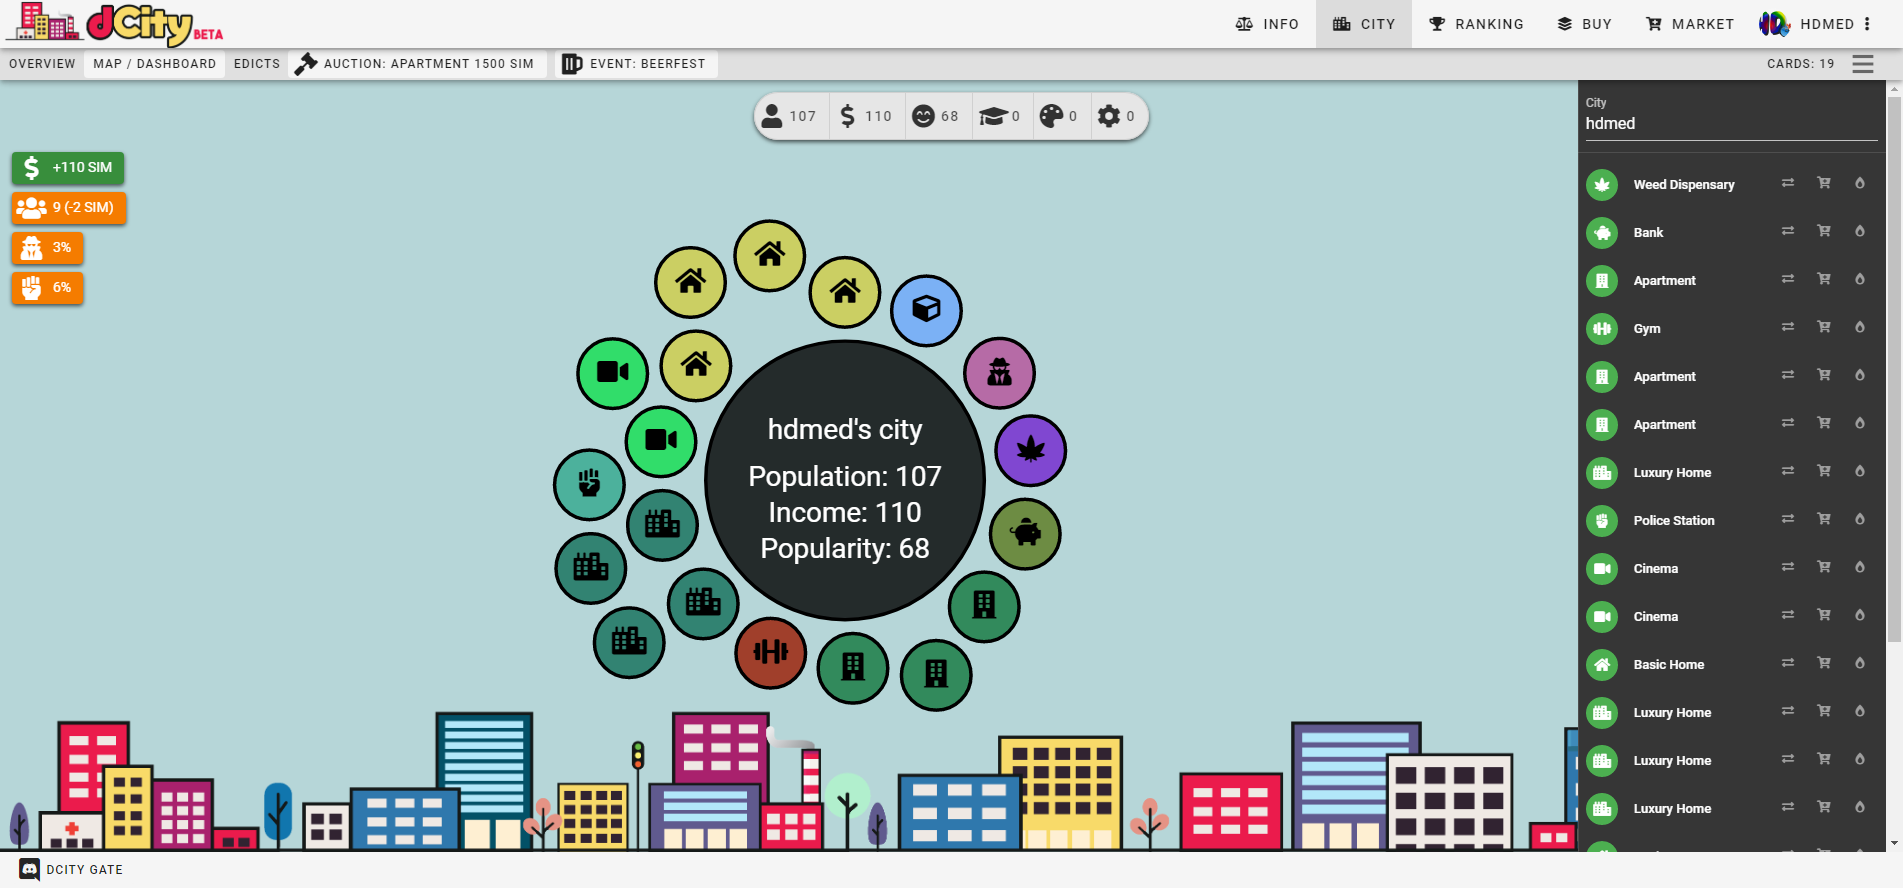Click the Bank row cart sell icon
The width and height of the screenshot is (1903, 888).
(1824, 231)
